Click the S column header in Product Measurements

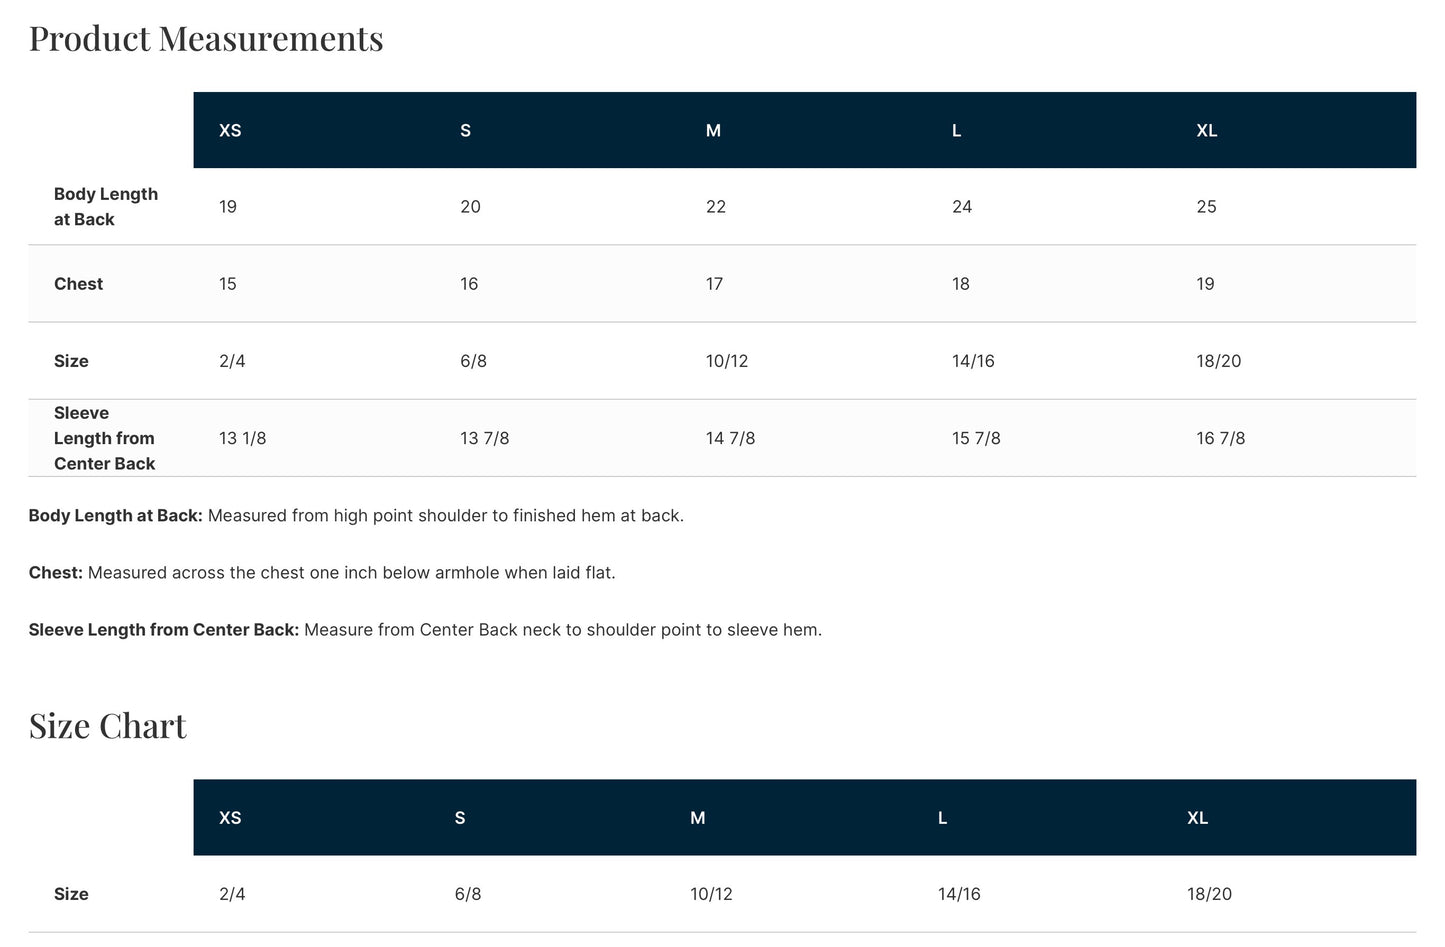pyautogui.click(x=465, y=130)
